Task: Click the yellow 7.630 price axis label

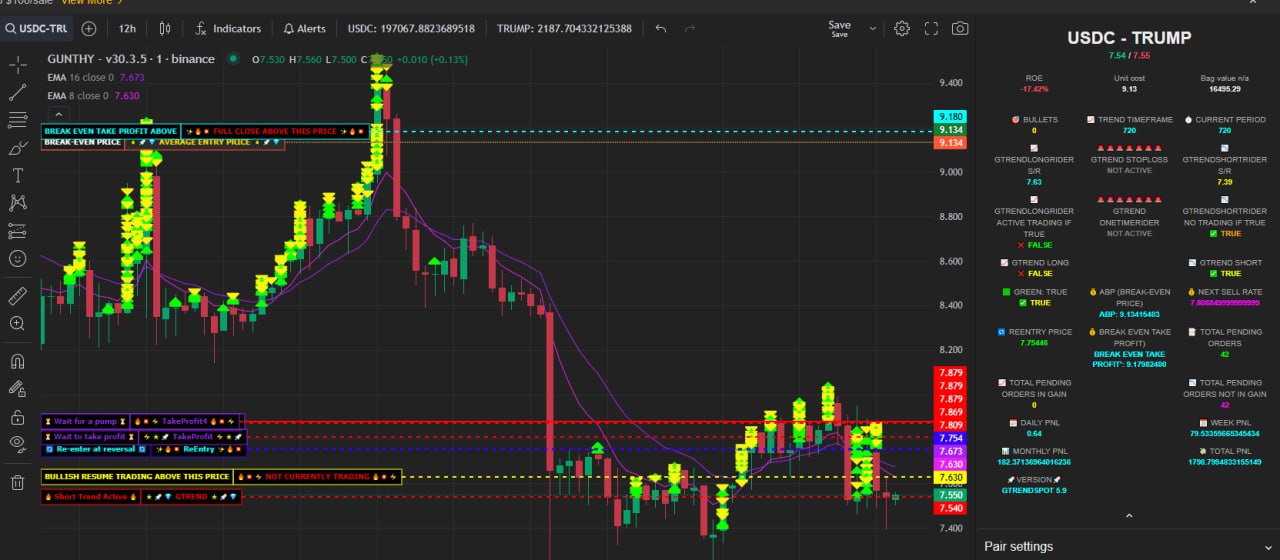Action: coord(950,478)
